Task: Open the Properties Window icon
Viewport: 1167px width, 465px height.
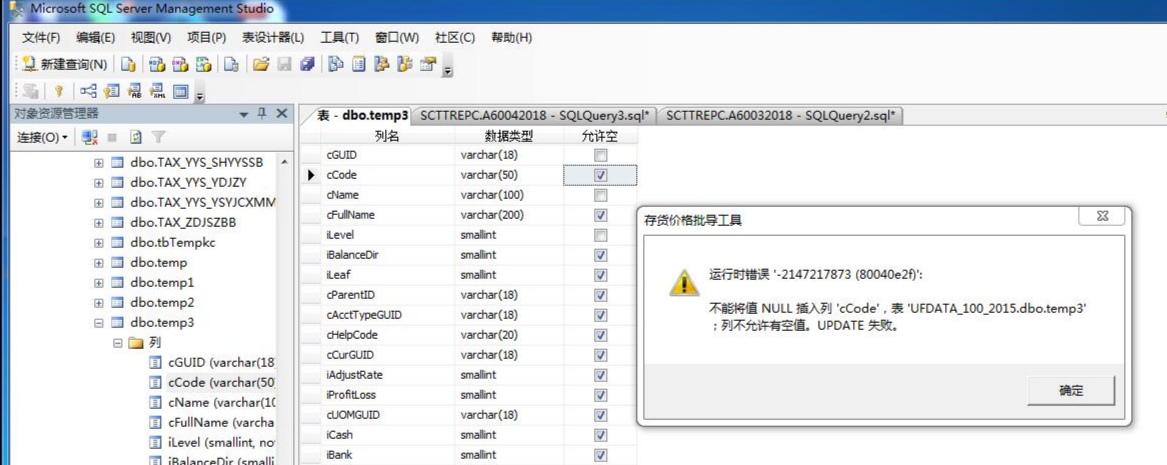Action: tap(428, 65)
